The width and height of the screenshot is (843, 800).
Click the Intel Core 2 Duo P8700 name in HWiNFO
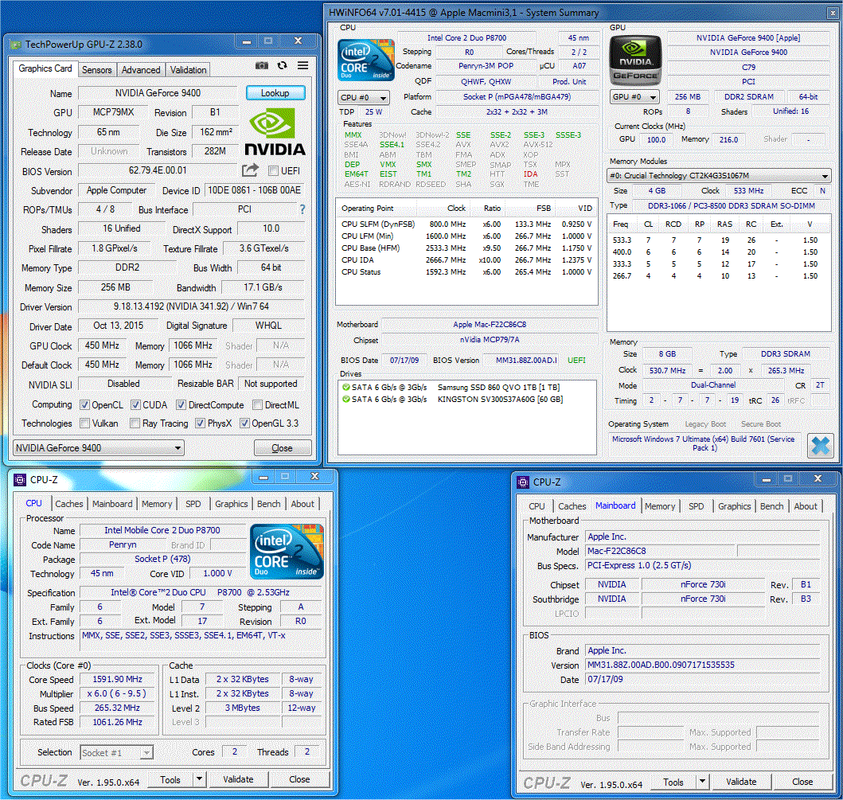pos(467,38)
